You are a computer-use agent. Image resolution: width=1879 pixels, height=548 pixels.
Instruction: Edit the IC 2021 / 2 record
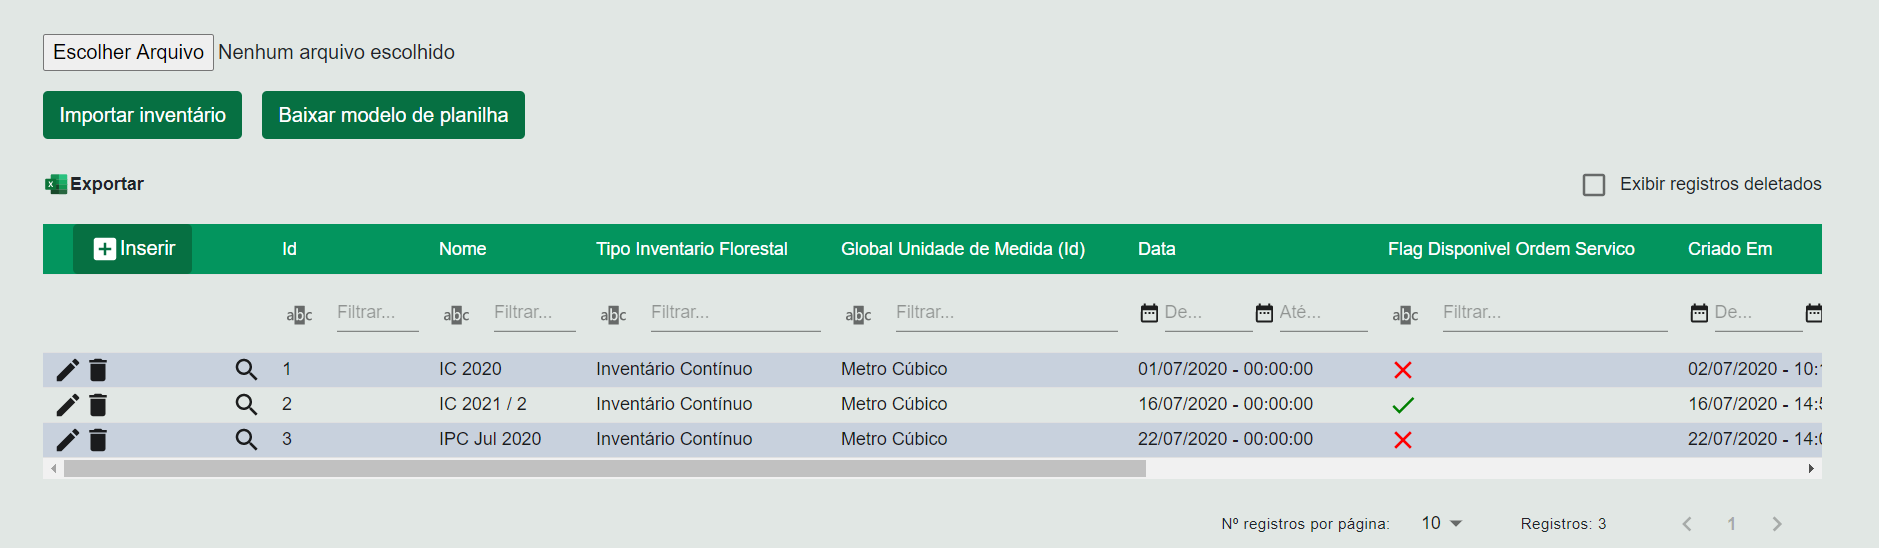pos(67,405)
